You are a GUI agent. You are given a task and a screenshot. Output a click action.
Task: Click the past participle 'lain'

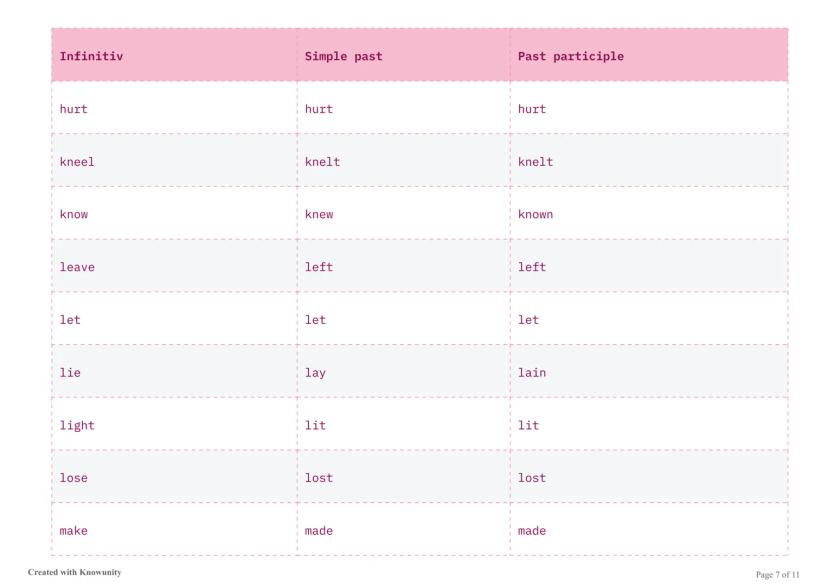click(x=532, y=373)
